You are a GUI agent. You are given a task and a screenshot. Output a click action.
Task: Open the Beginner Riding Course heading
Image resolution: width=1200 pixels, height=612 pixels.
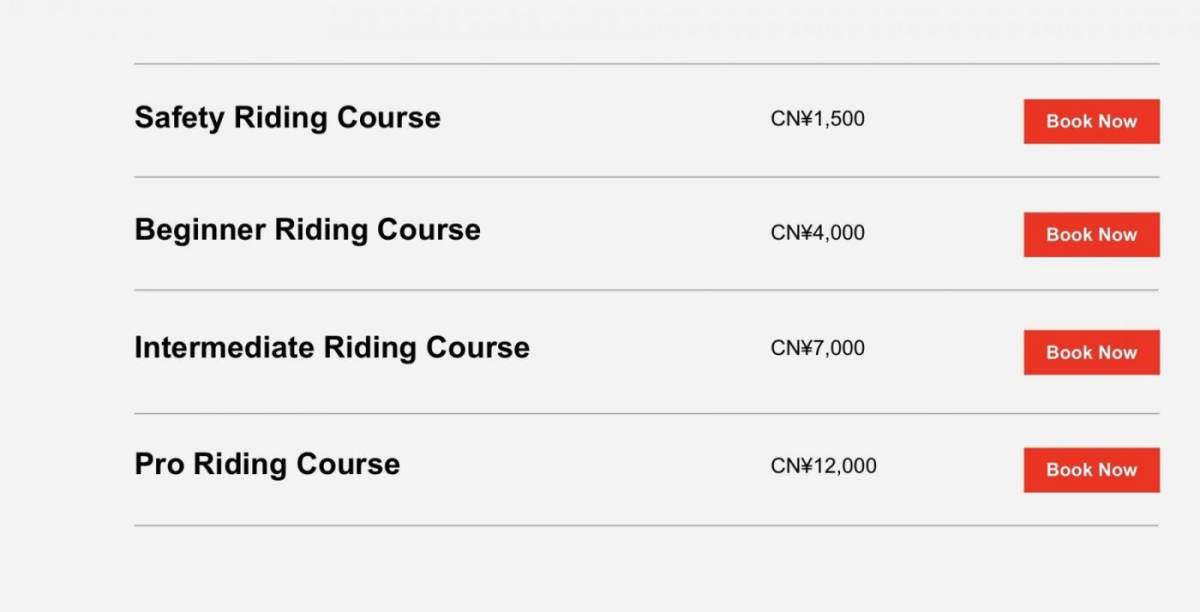307,230
